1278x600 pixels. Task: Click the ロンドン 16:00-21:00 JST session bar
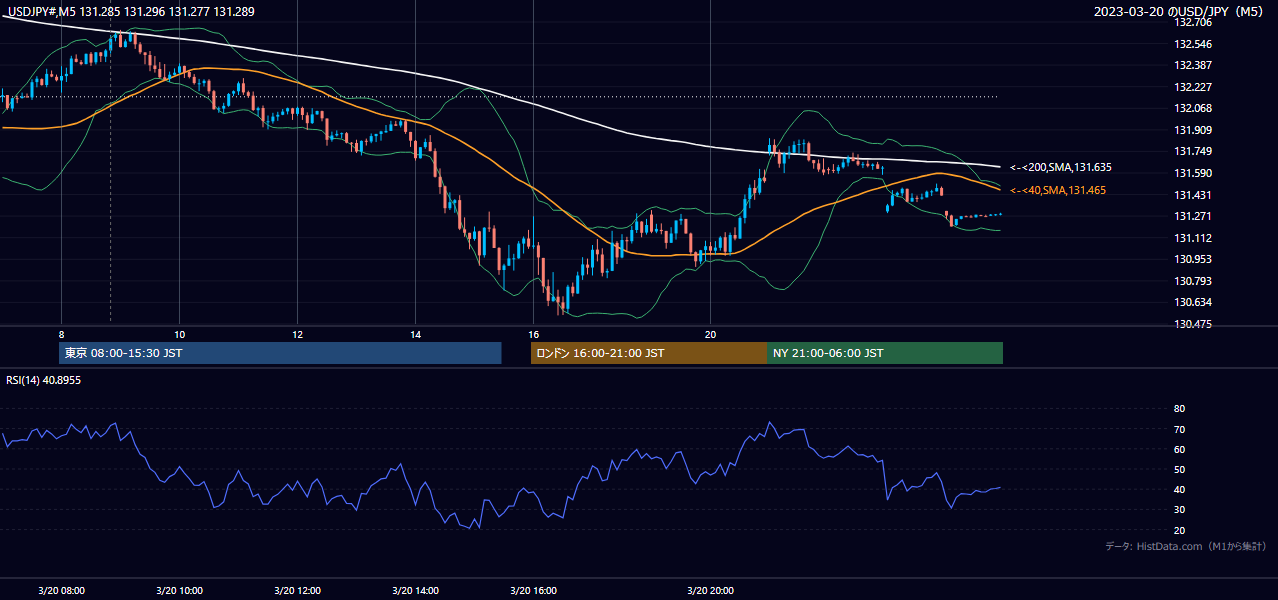[649, 353]
